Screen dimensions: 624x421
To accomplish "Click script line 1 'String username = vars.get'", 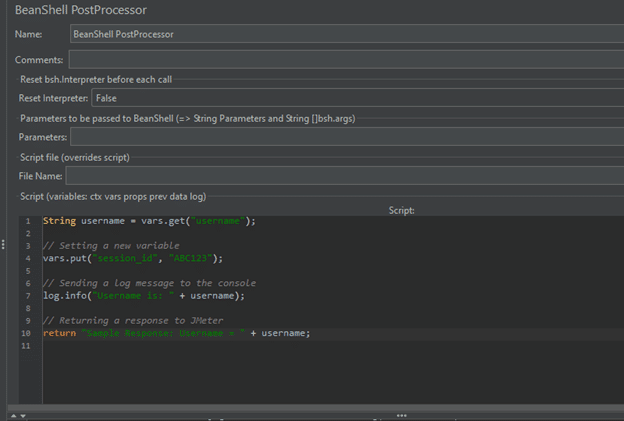I will [149, 221].
